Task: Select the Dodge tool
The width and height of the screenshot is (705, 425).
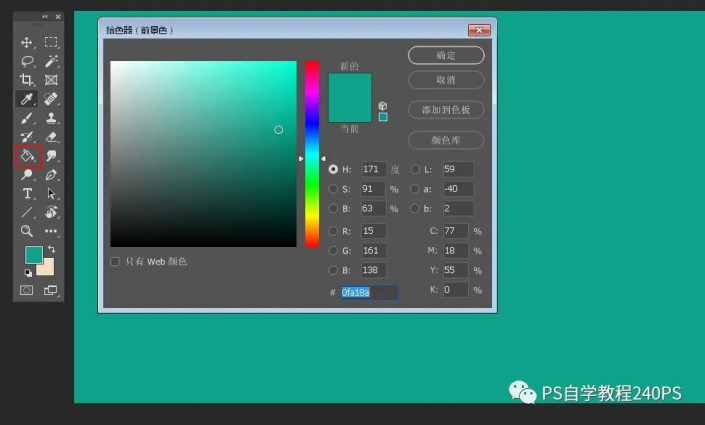Action: pyautogui.click(x=27, y=174)
